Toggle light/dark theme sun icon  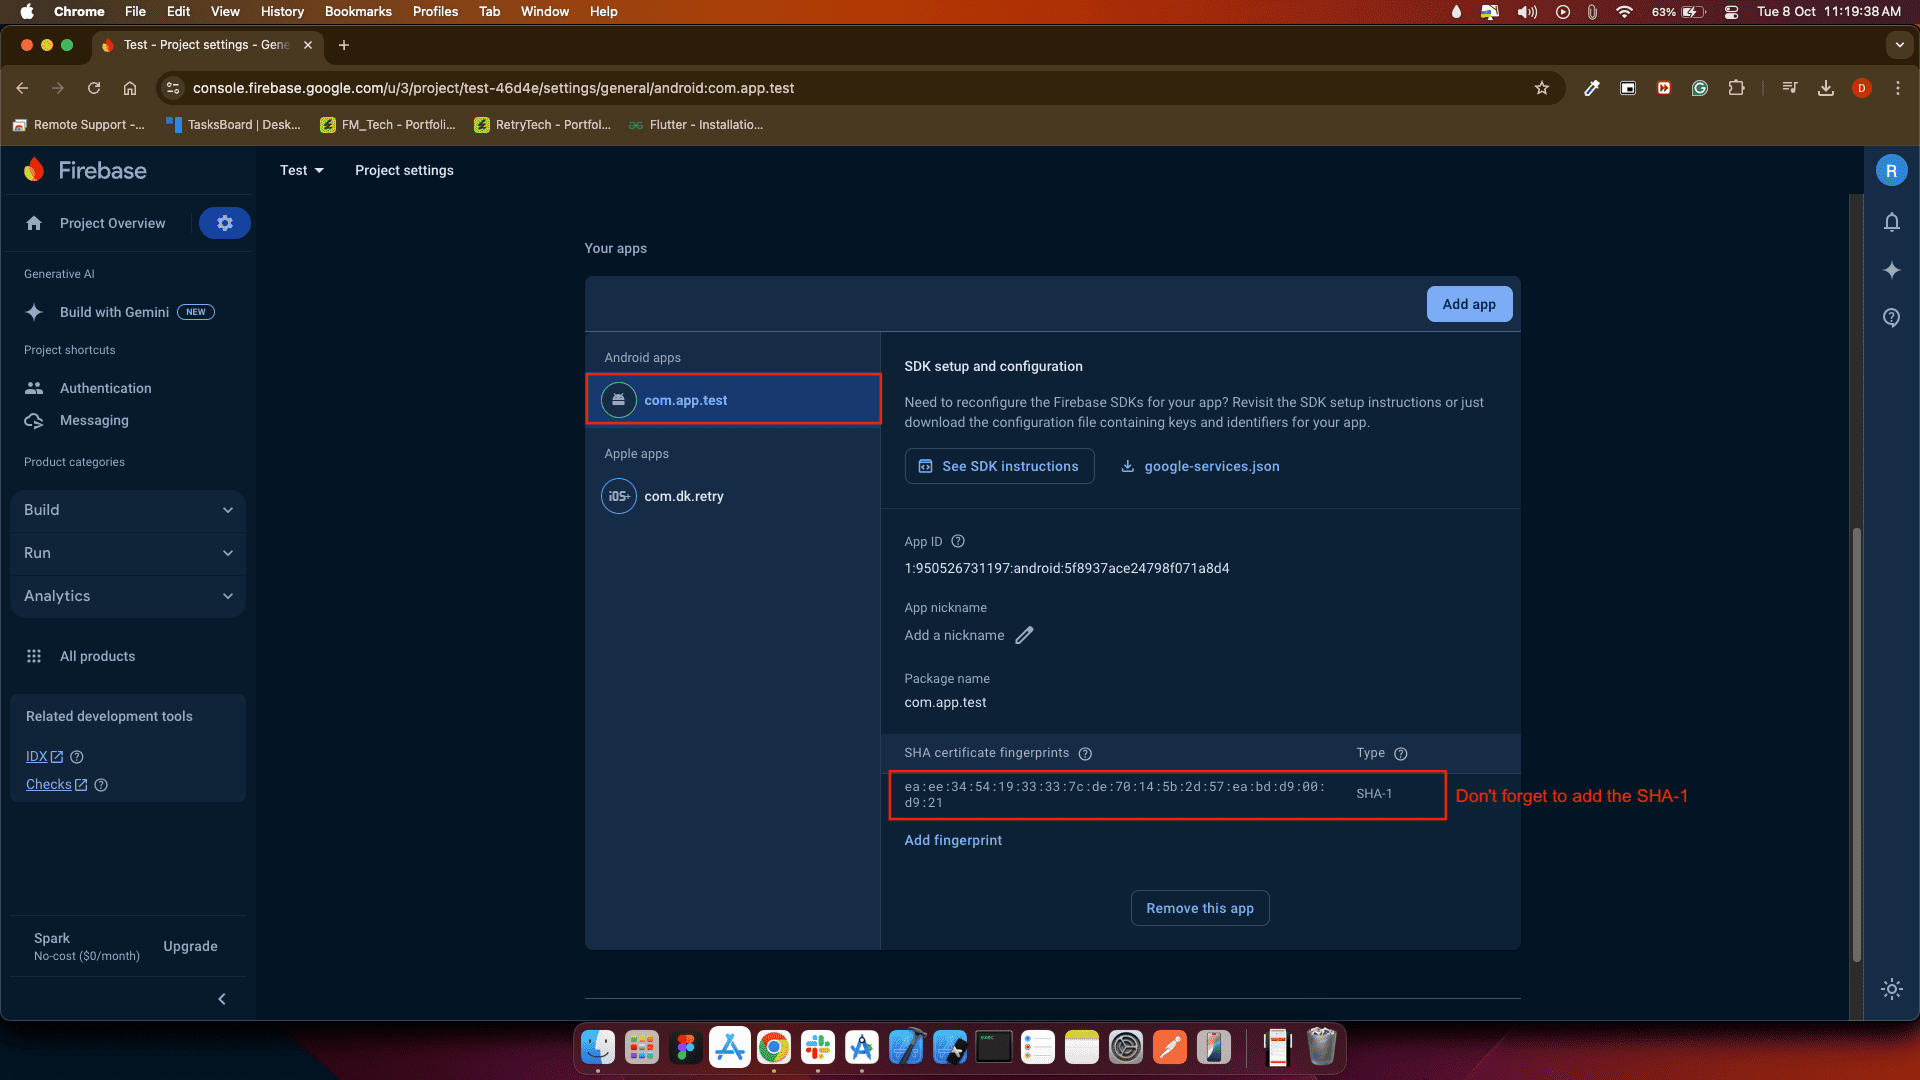coord(1891,989)
